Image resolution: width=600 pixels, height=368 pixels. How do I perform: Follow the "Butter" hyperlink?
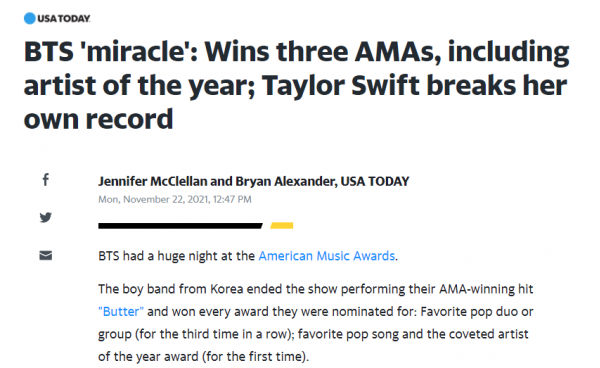click(x=121, y=311)
